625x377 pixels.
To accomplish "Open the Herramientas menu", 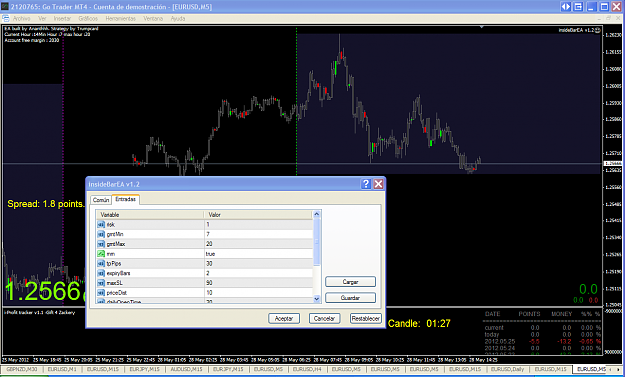I will click(x=120, y=19).
